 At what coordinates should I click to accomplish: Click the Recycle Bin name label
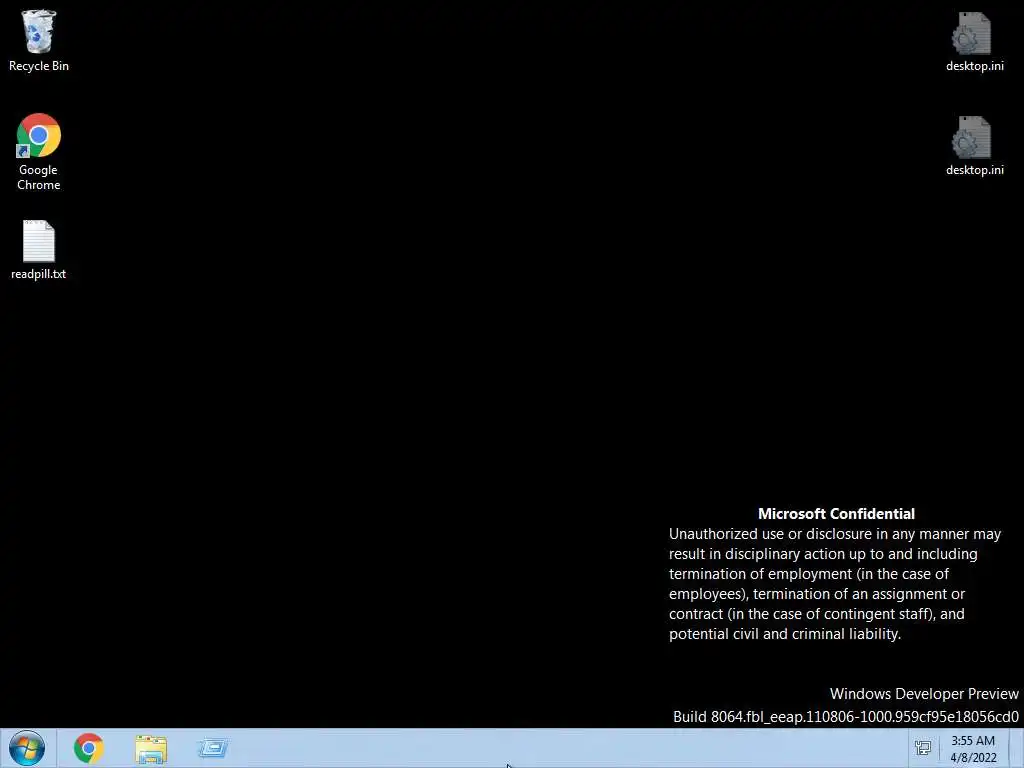pyautogui.click(x=39, y=66)
